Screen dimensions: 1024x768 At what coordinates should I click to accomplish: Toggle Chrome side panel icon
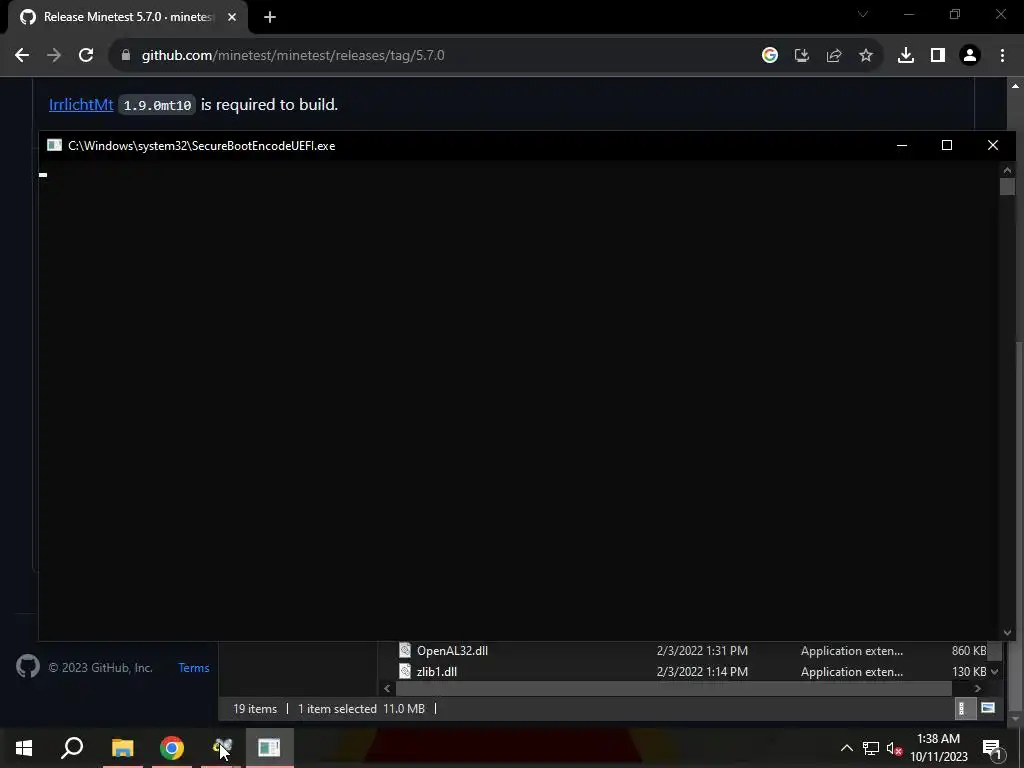pyautogui.click(x=938, y=56)
